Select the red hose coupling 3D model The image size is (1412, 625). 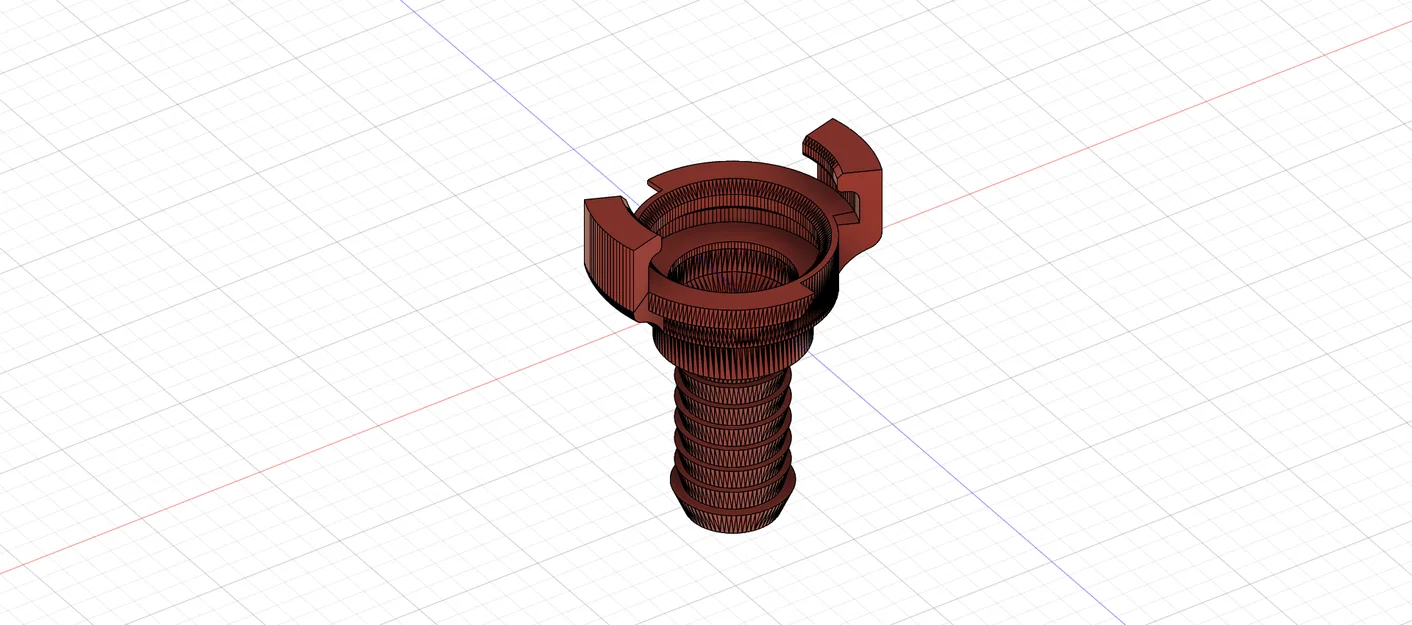pos(733,325)
